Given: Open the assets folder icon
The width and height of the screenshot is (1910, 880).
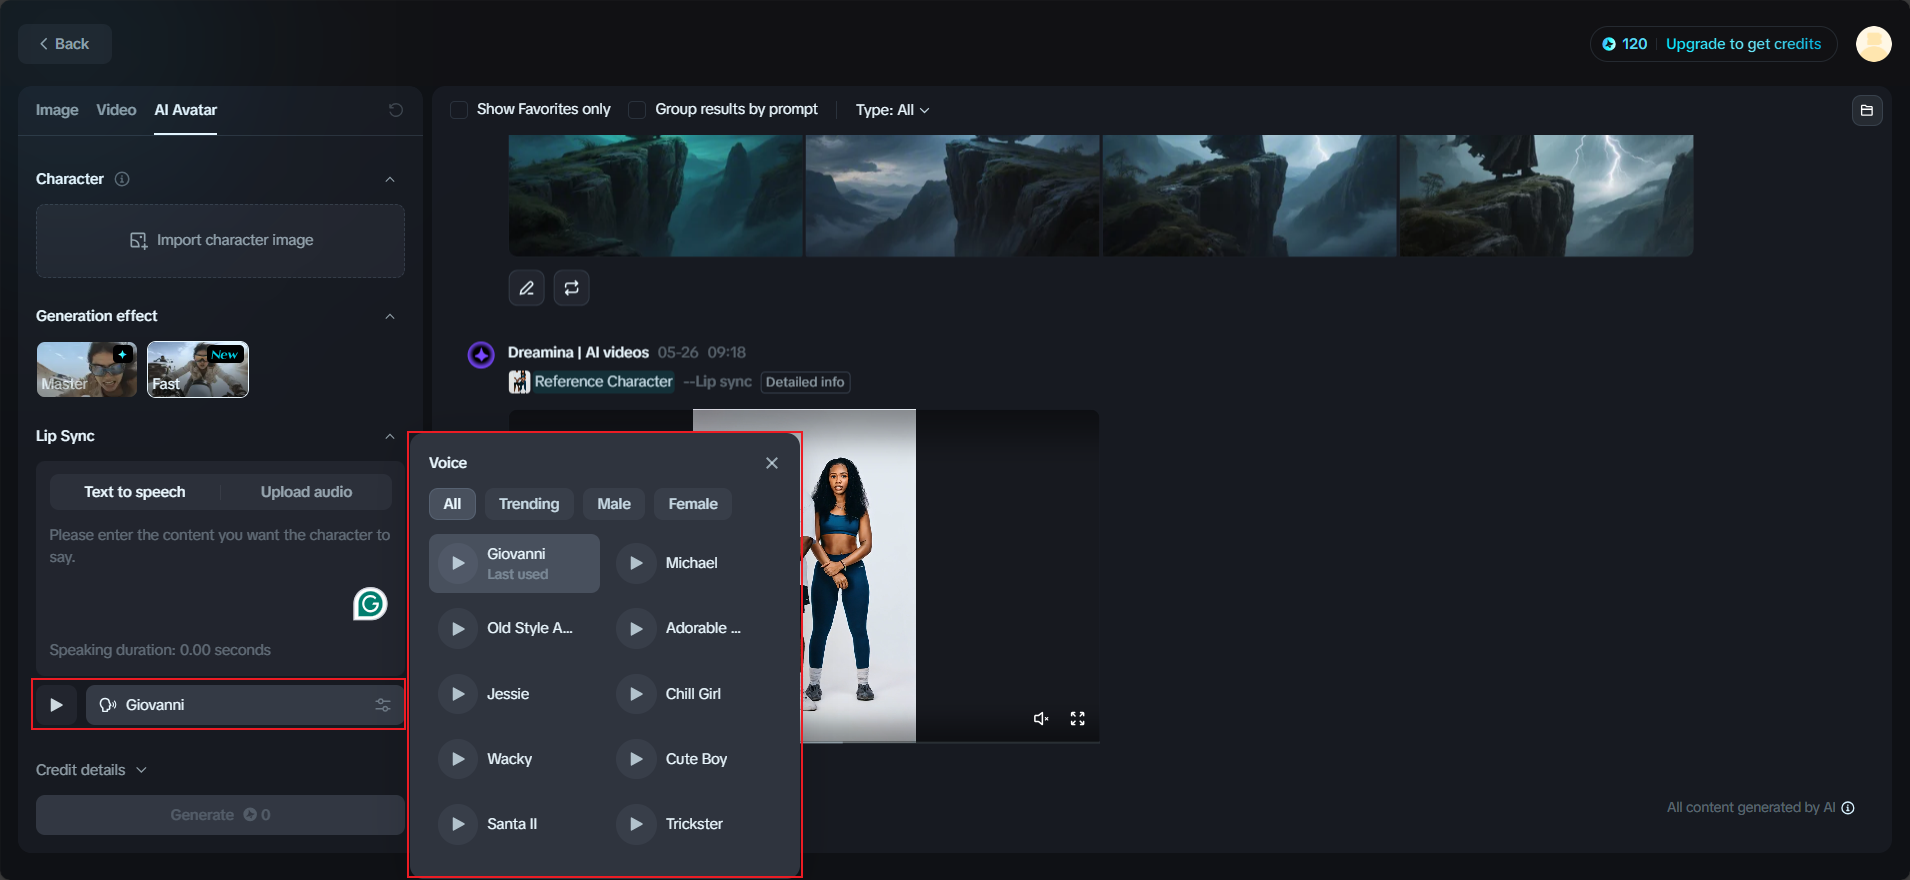Looking at the screenshot, I should click(x=1867, y=110).
